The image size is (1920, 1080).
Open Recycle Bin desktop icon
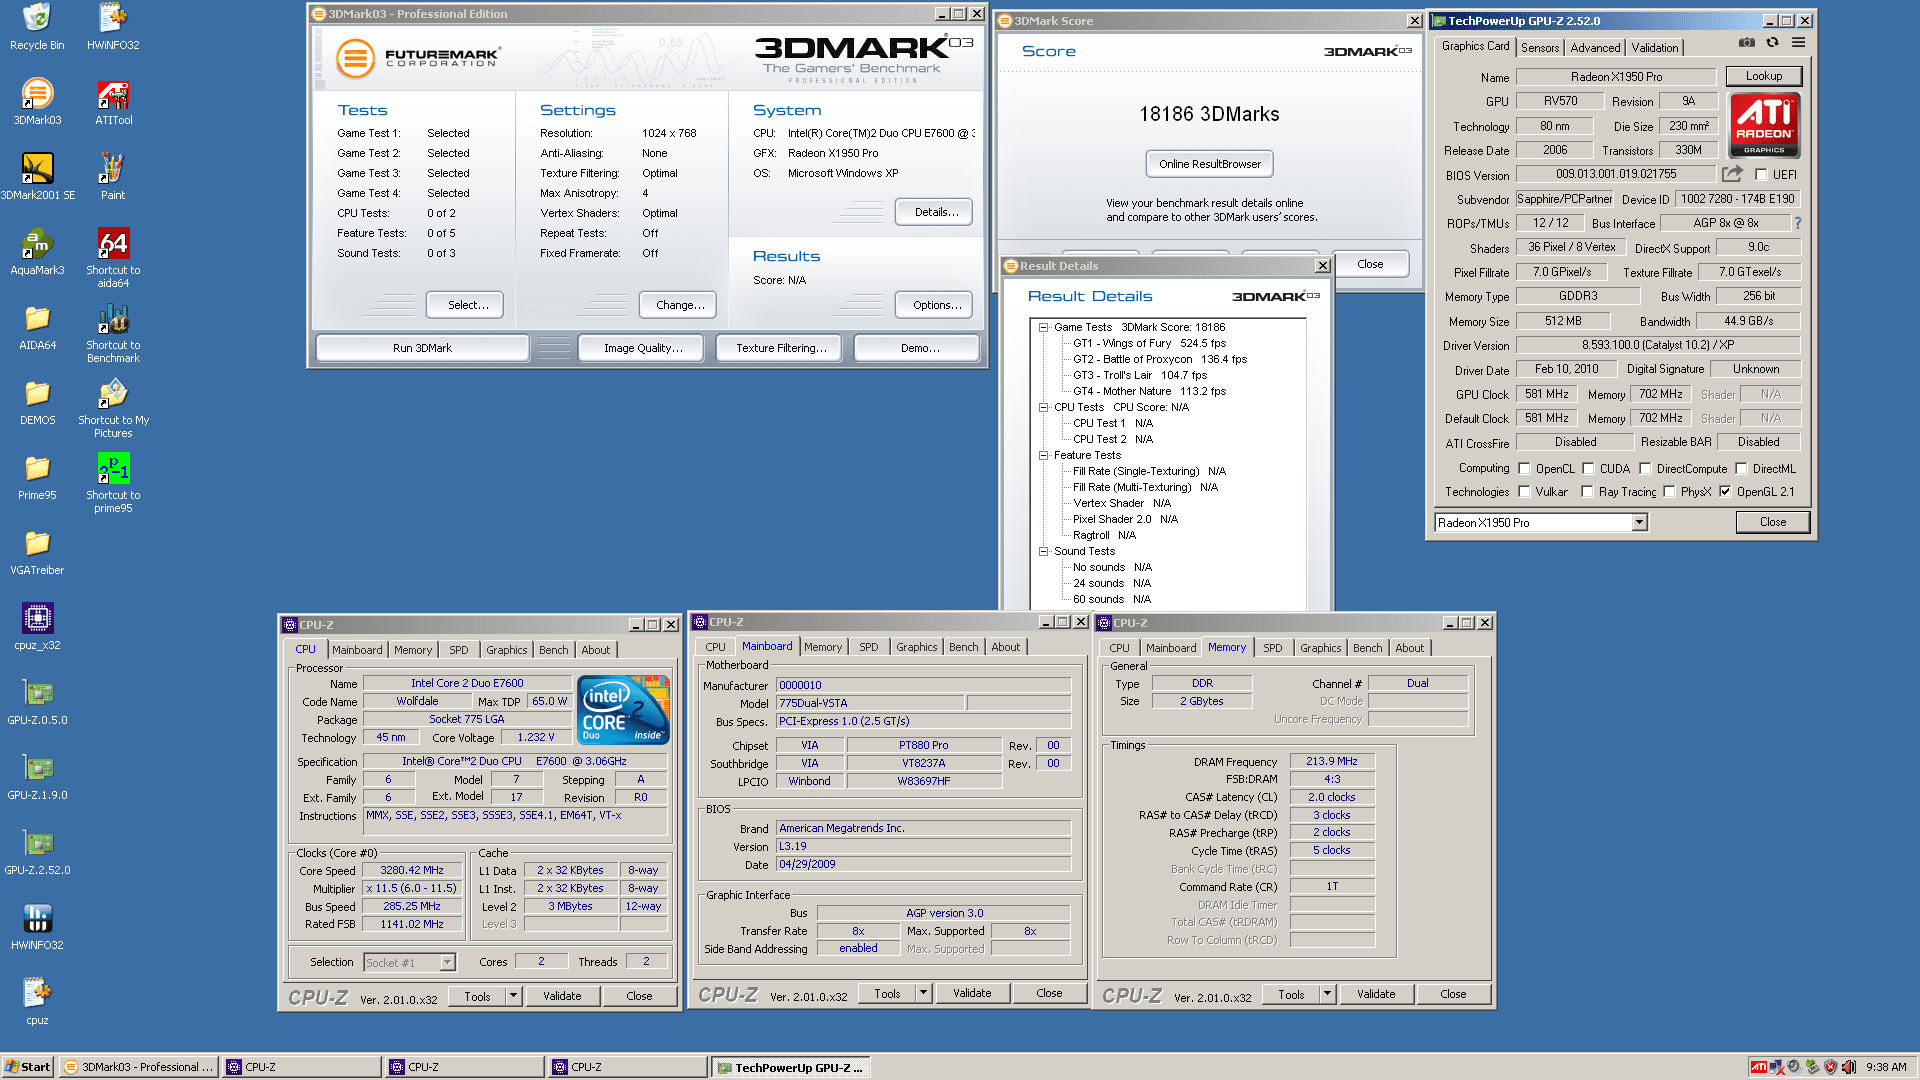click(x=37, y=27)
